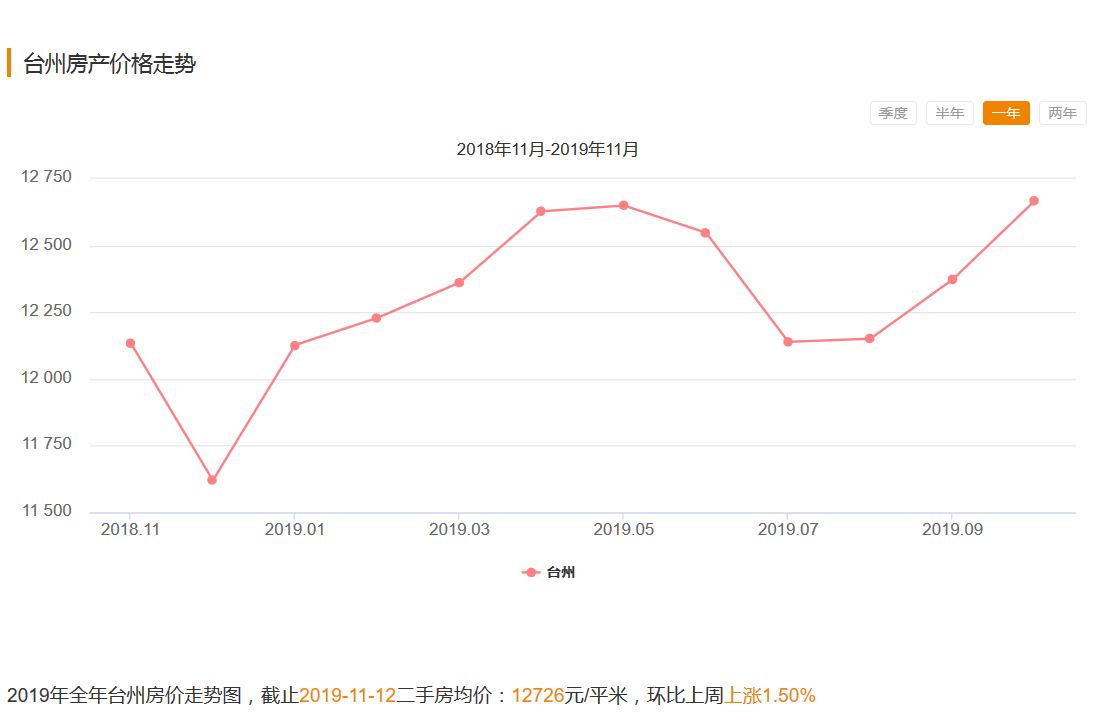Viewport: 1097px width, 720px height.
Task: Click the orange date 2019-11-12
Action: [347, 695]
